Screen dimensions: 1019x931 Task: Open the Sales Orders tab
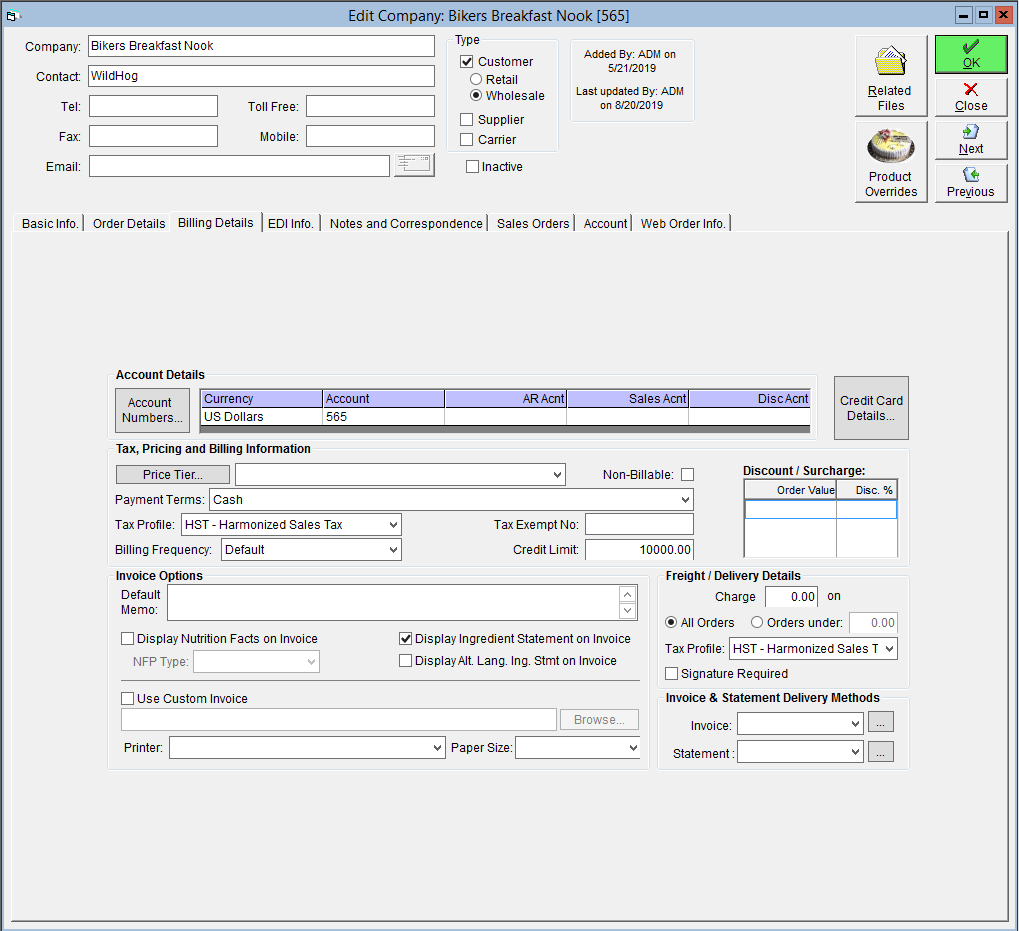533,223
